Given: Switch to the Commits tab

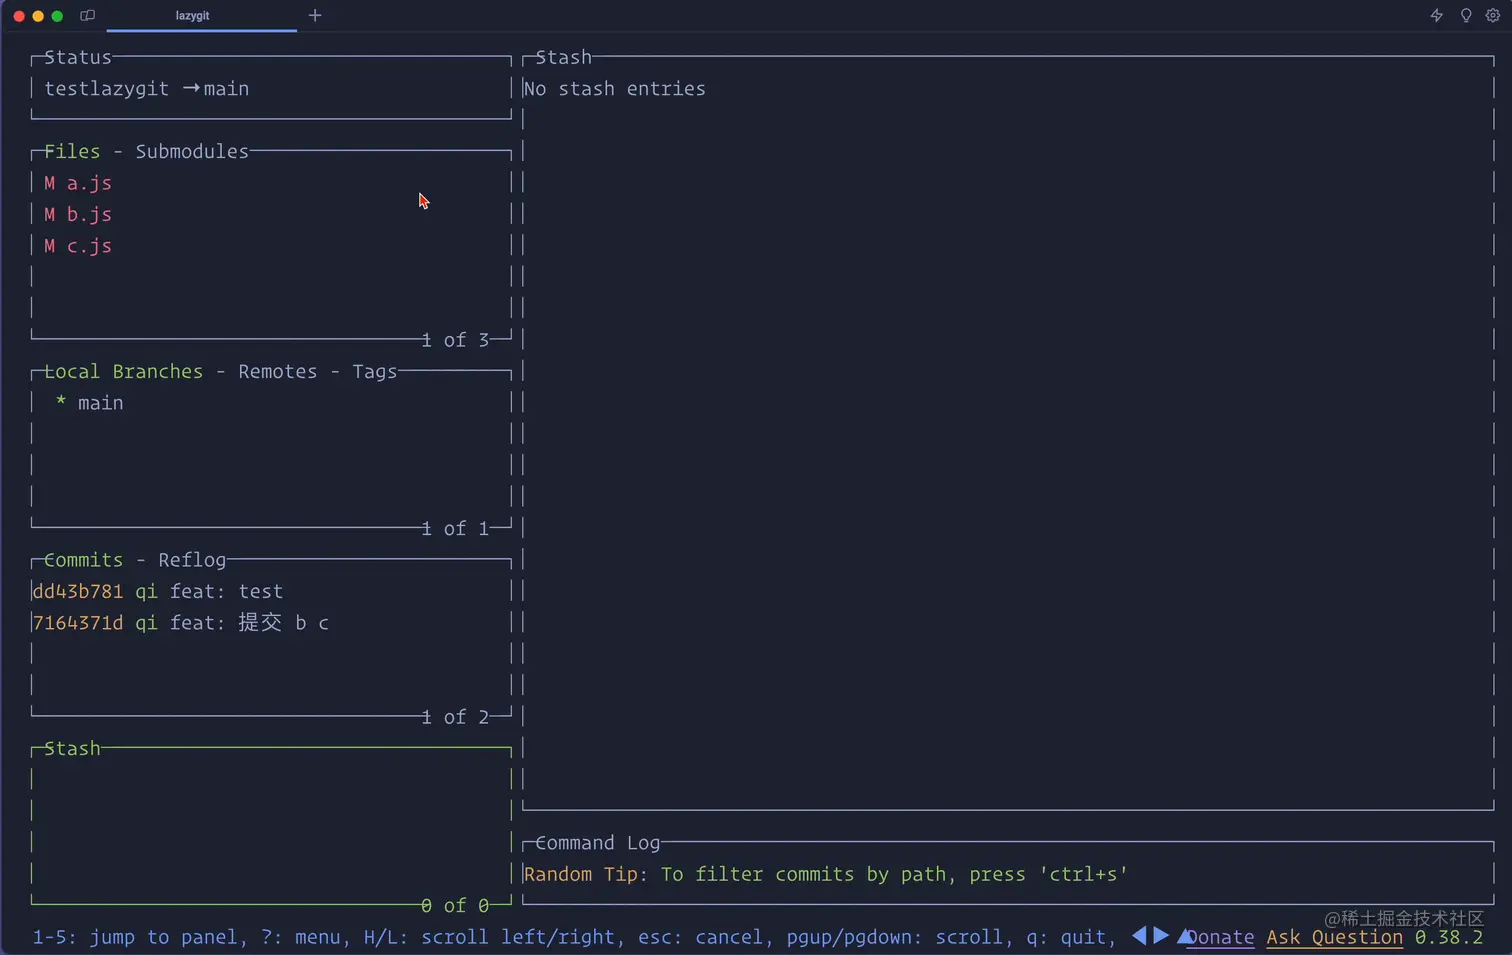Looking at the screenshot, I should [83, 560].
